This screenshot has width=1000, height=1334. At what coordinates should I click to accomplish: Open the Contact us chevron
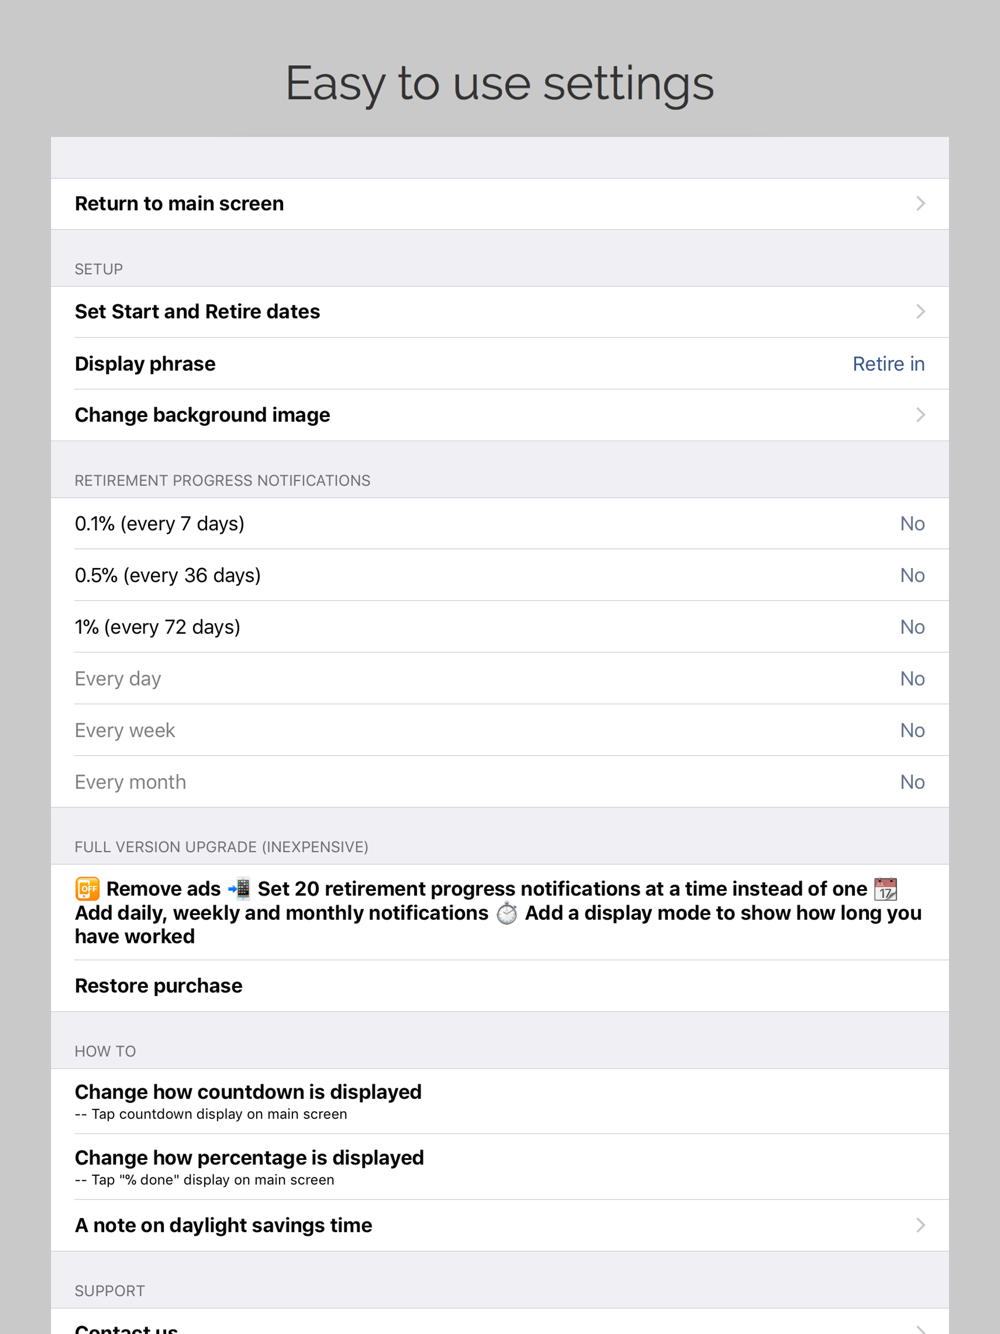click(920, 1328)
